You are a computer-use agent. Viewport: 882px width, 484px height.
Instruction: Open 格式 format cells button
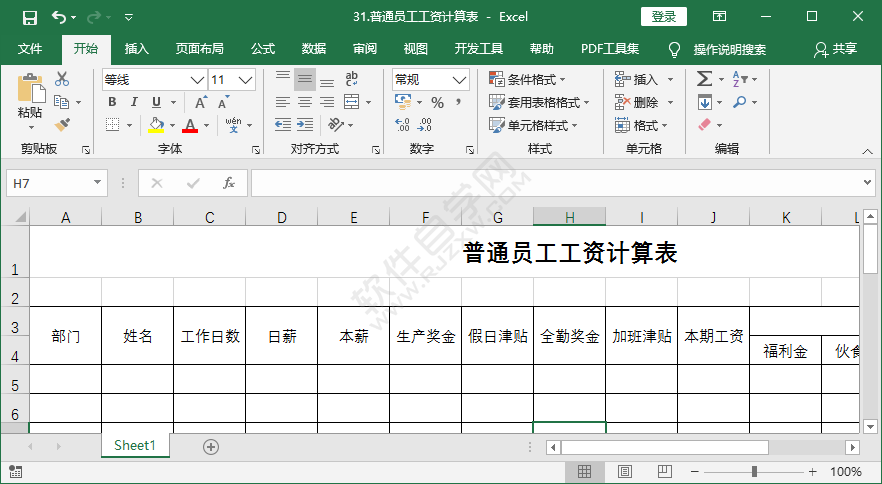(x=641, y=124)
